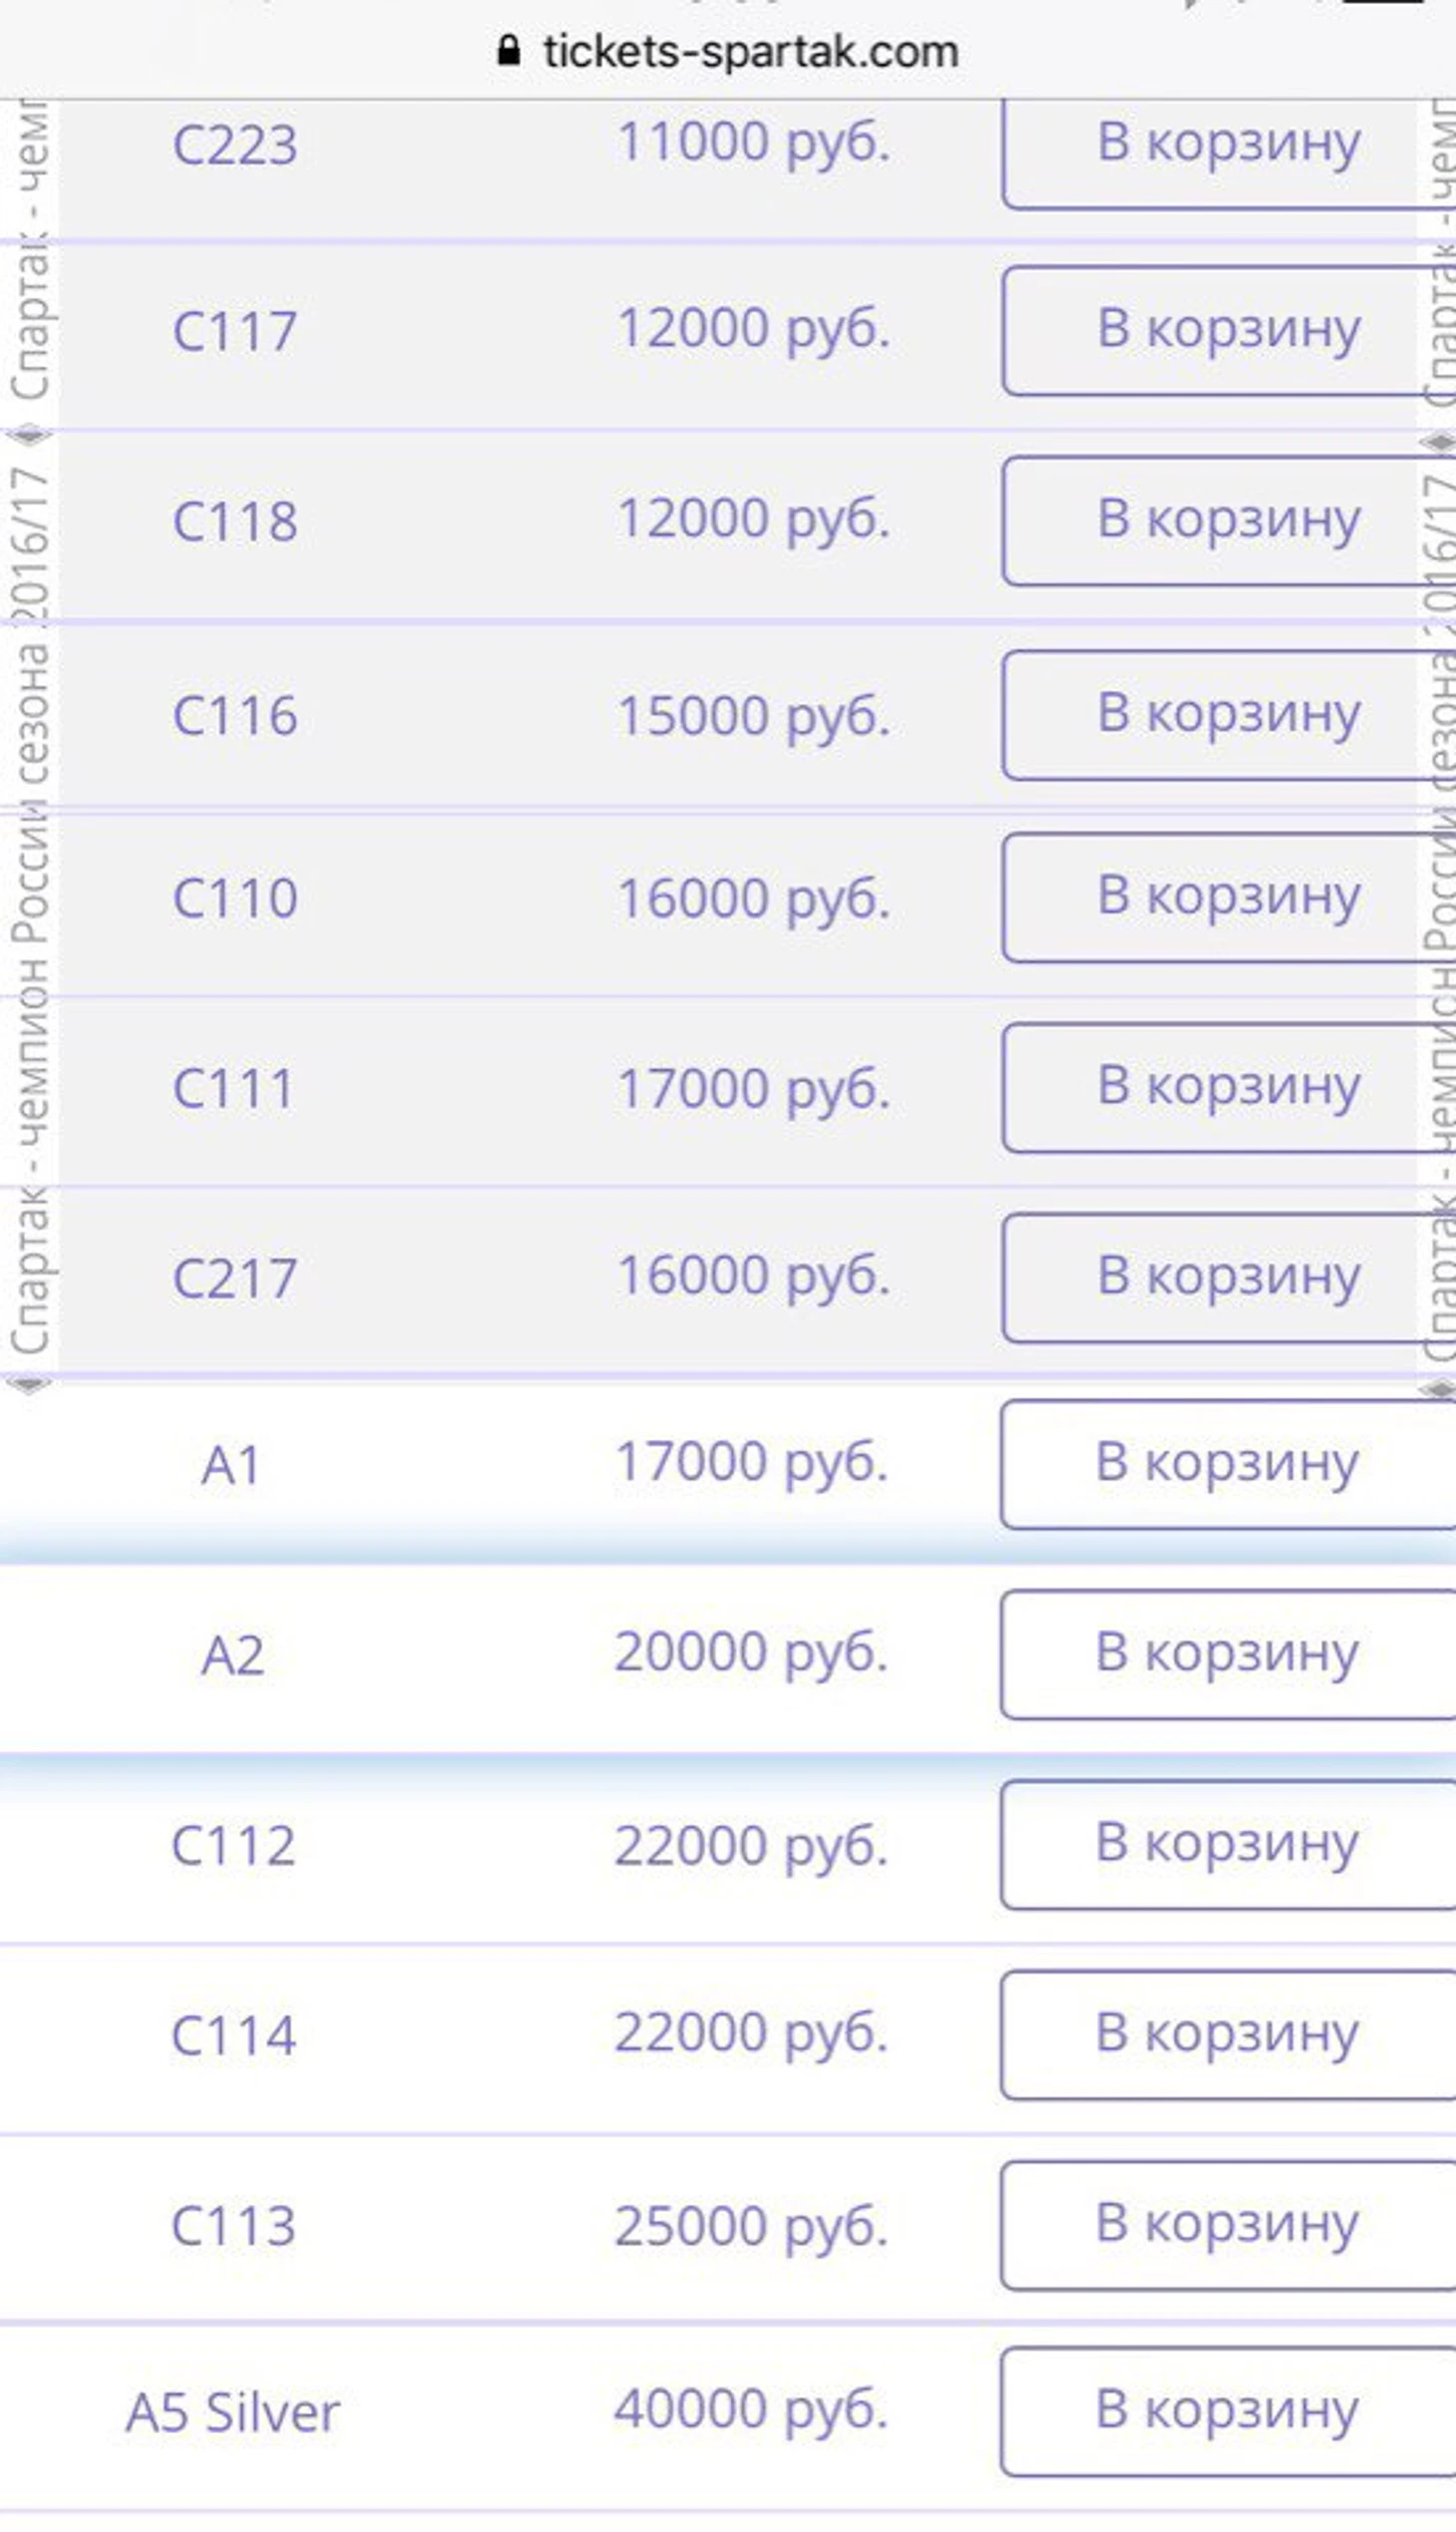Screen dimensions: 1456x2532
Task: Tap the lock icon in address bar
Action: [x=508, y=50]
